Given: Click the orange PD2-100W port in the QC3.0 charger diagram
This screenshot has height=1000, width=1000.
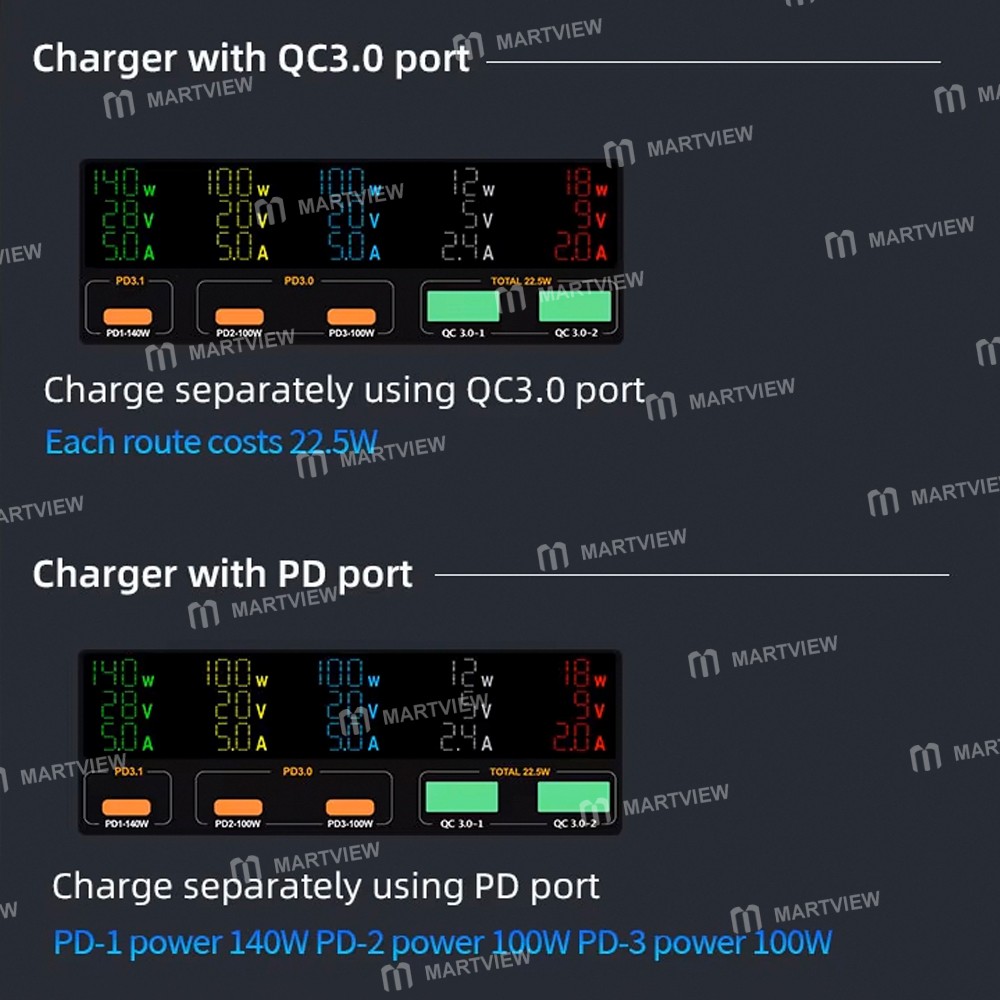Looking at the screenshot, I should pos(239,316).
